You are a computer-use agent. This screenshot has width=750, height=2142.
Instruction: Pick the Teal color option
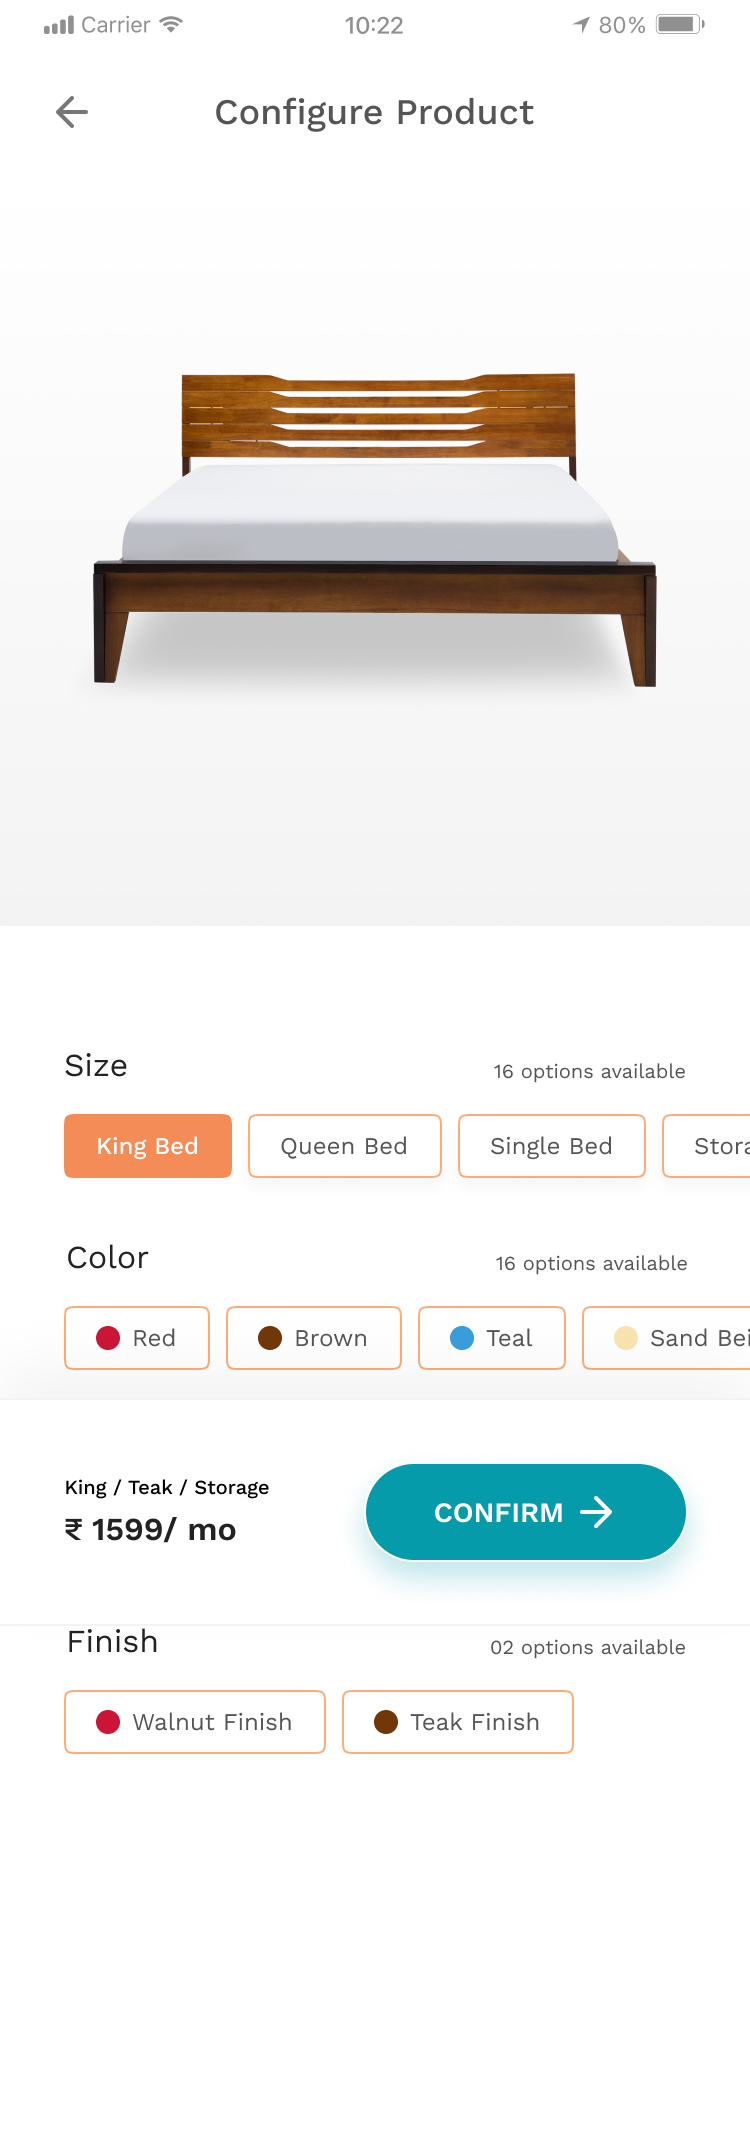[491, 1338]
